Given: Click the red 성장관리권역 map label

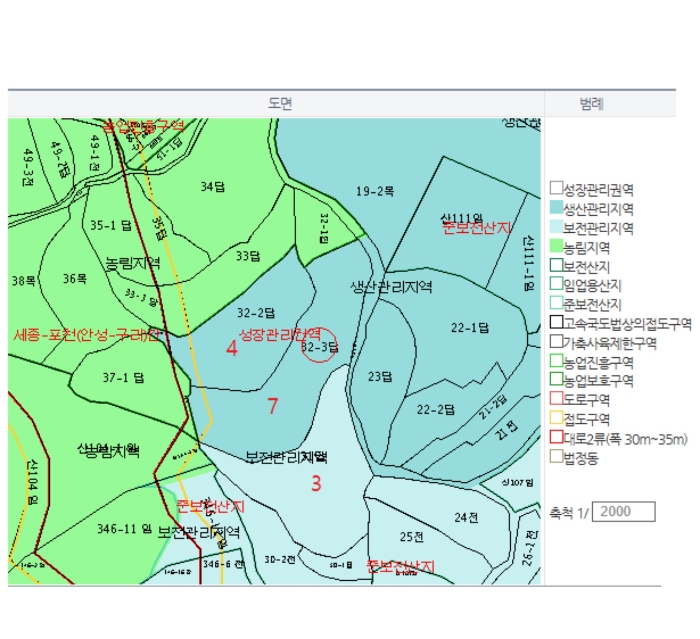Looking at the screenshot, I should pos(280,334).
